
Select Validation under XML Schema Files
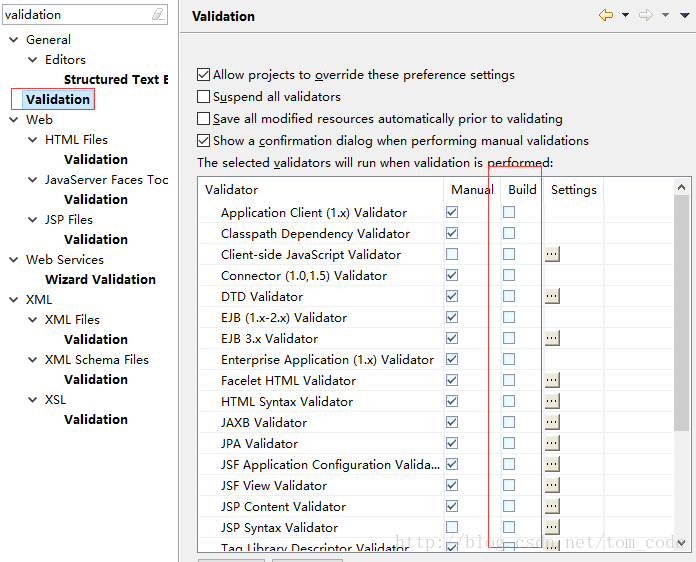[x=96, y=380]
